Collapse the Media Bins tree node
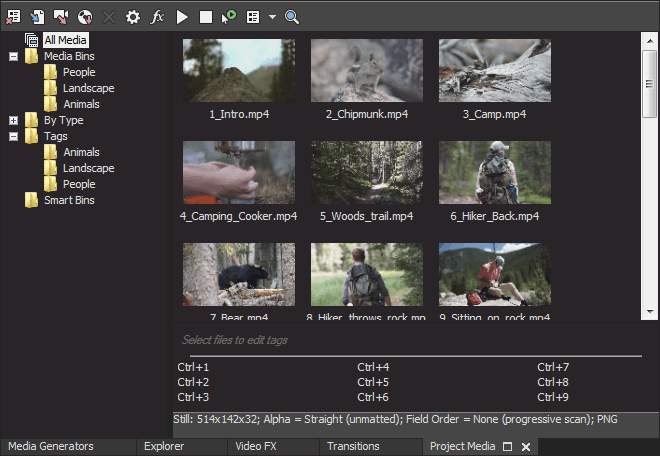The width and height of the screenshot is (660, 456). click(13, 56)
